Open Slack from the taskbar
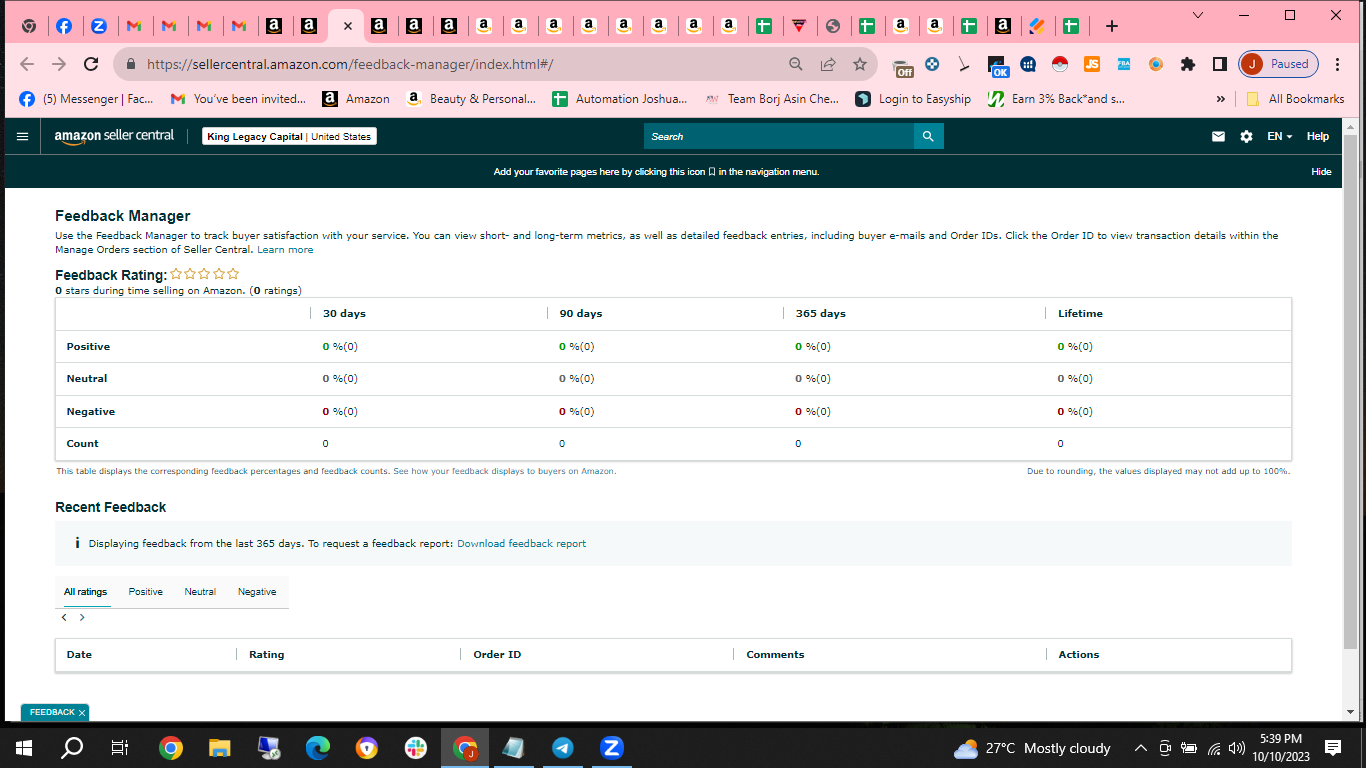This screenshot has width=1366, height=768. click(416, 748)
